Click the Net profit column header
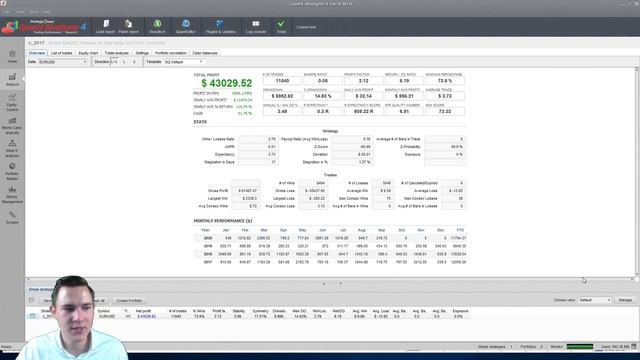The image size is (640, 360). tap(143, 311)
